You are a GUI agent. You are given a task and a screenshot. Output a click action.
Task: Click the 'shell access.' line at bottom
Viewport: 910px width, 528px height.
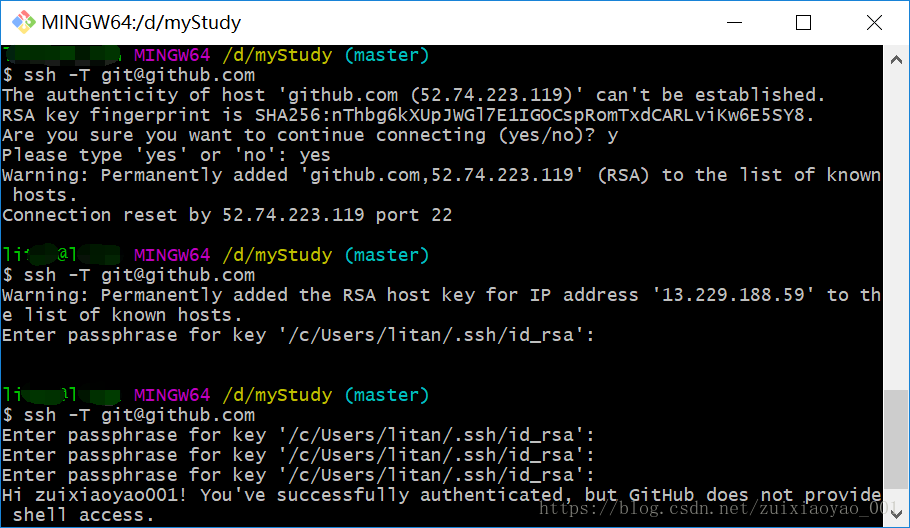(x=84, y=515)
